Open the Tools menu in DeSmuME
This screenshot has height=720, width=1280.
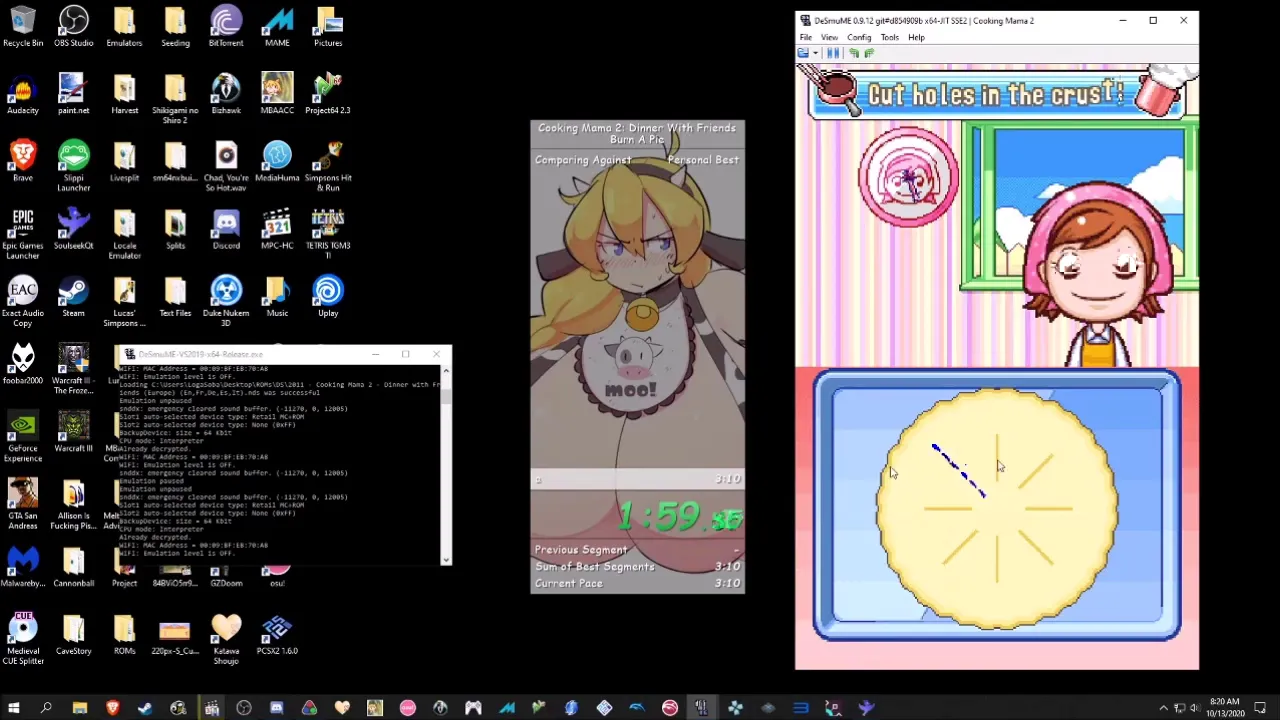click(x=889, y=37)
